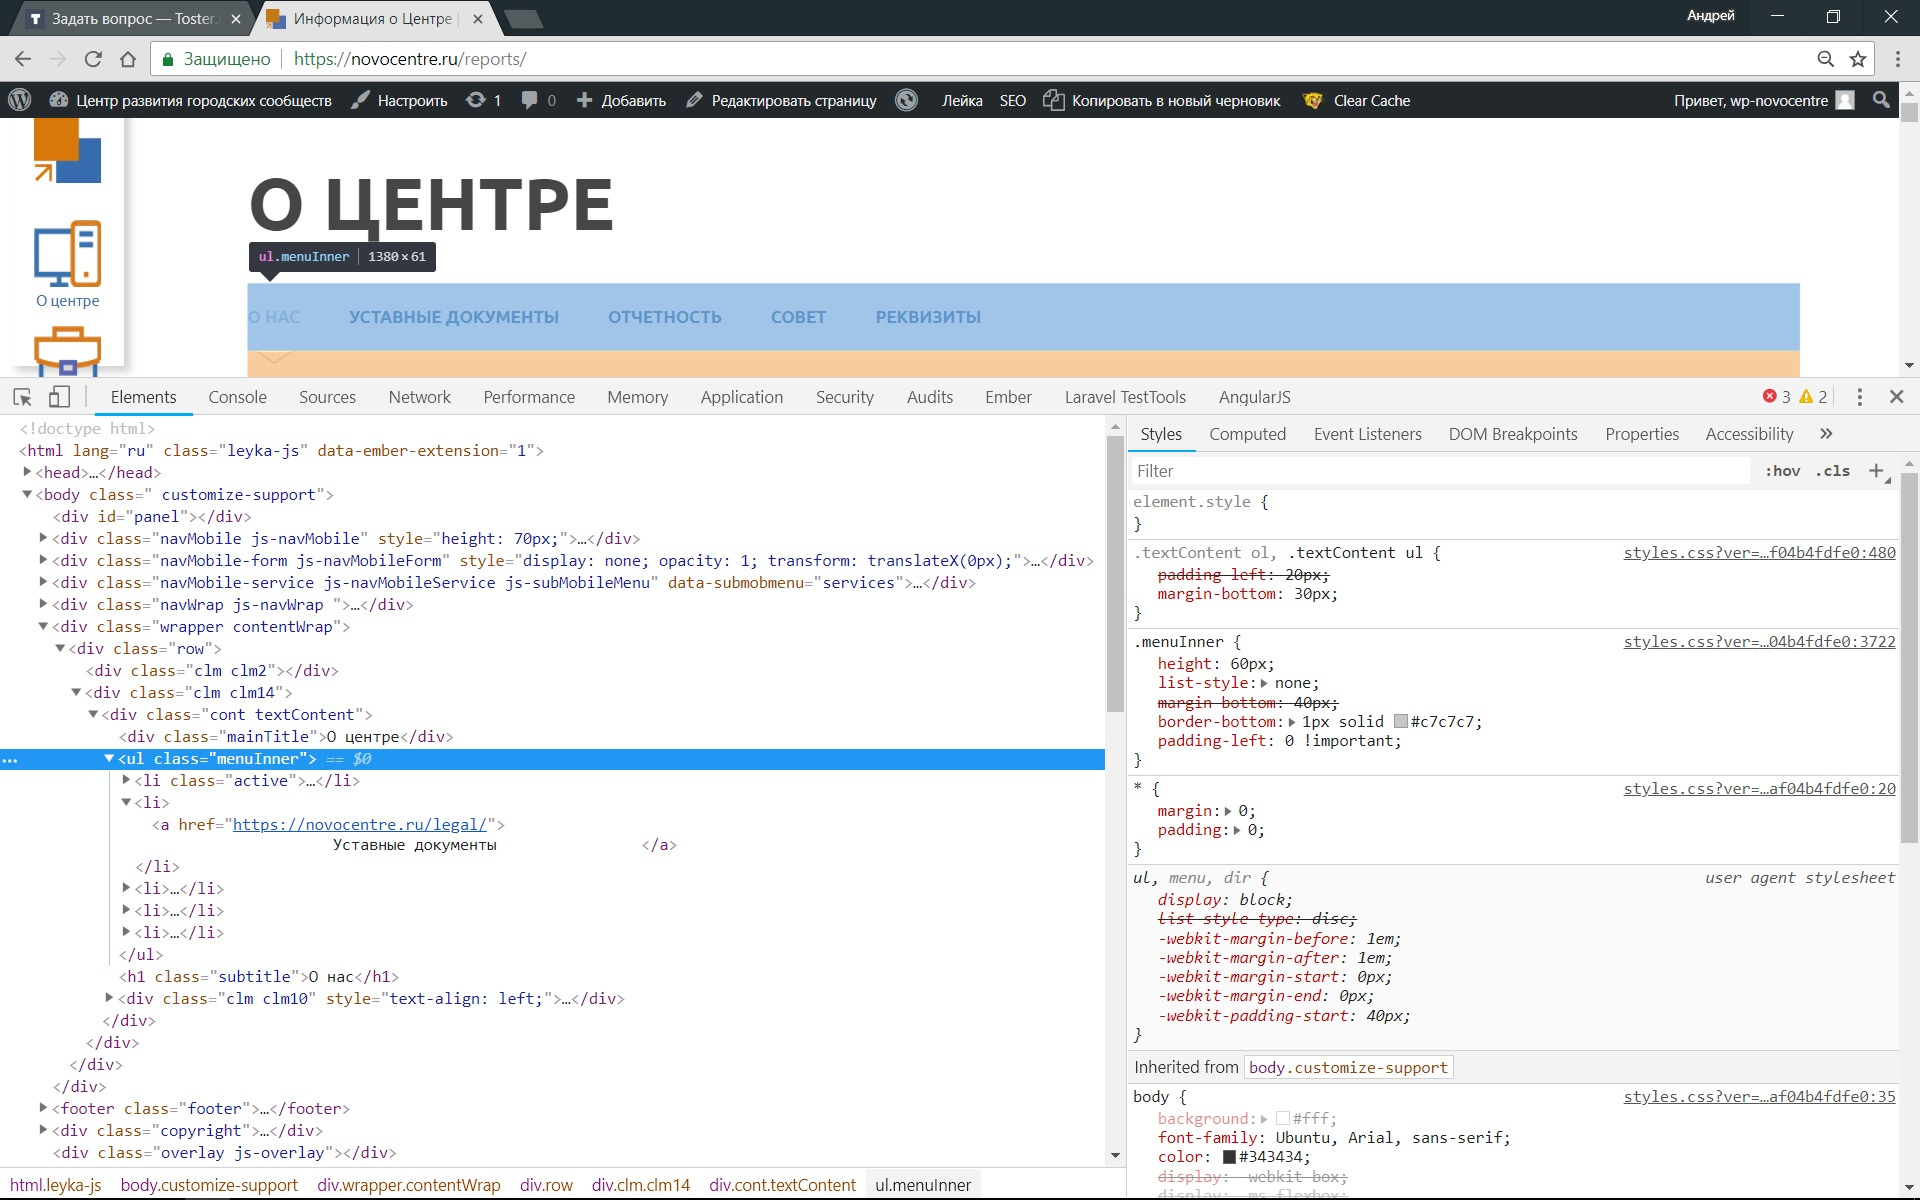Click the Уставные документы menu link

[x=453, y=317]
